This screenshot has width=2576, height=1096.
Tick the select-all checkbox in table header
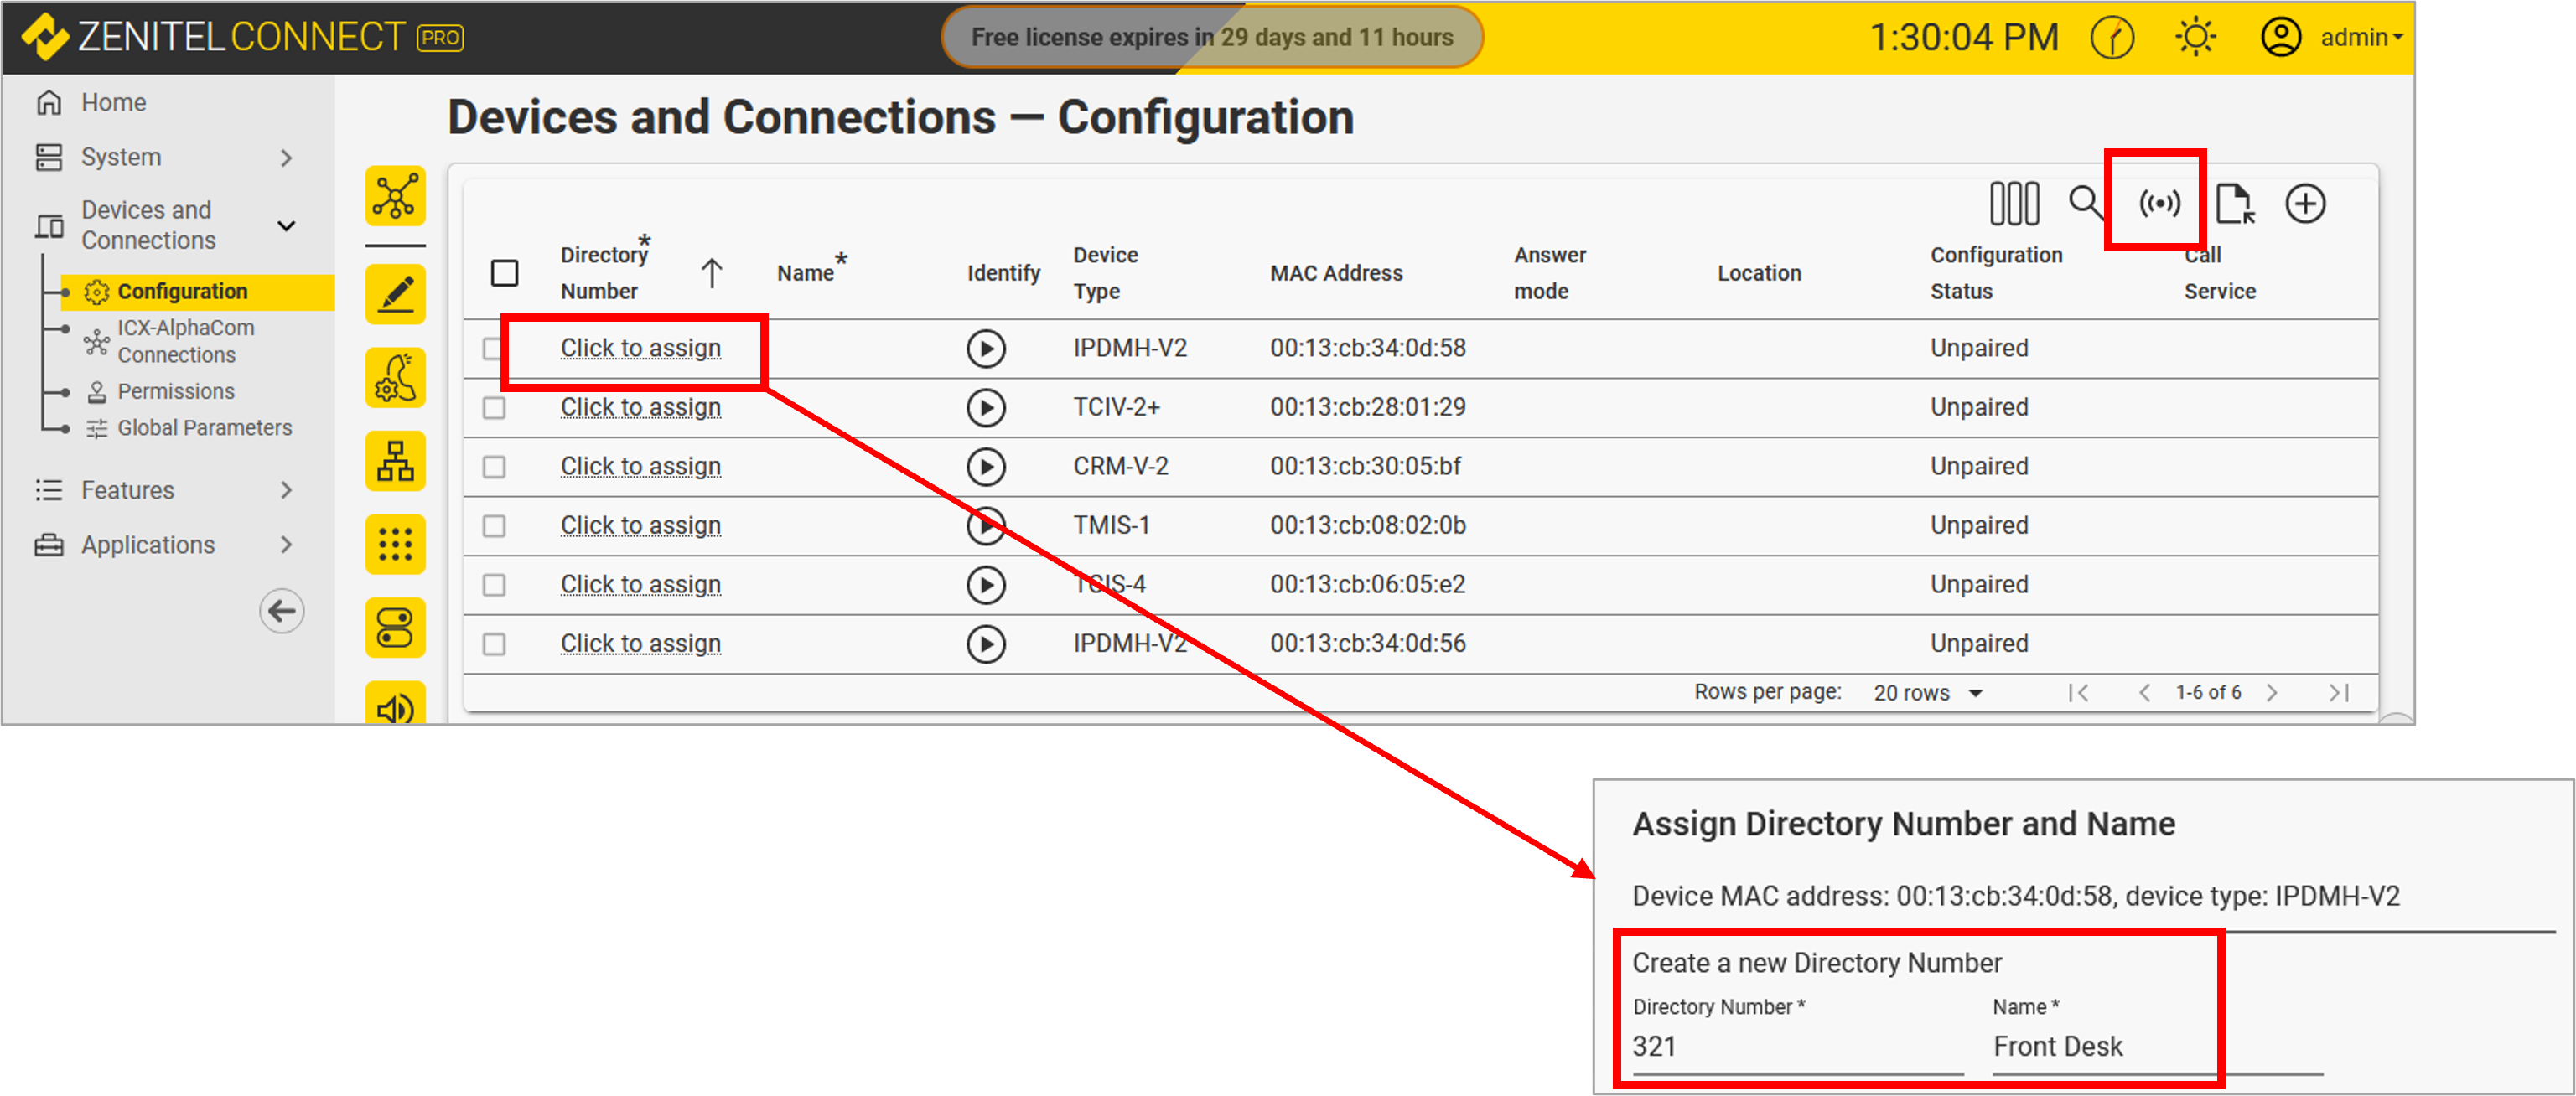point(504,273)
